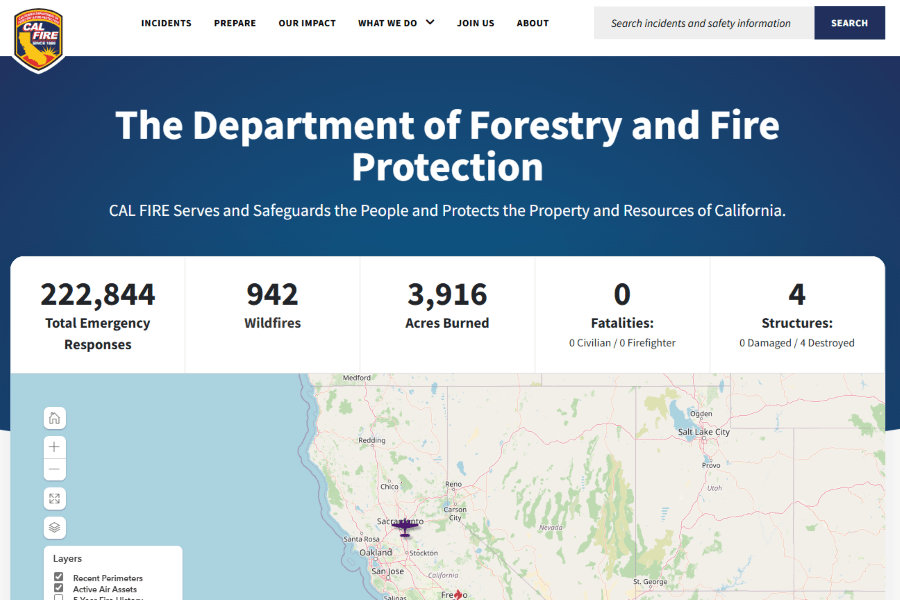The image size is (900, 600).
Task: Open the Prepare menu item
Action: click(235, 23)
